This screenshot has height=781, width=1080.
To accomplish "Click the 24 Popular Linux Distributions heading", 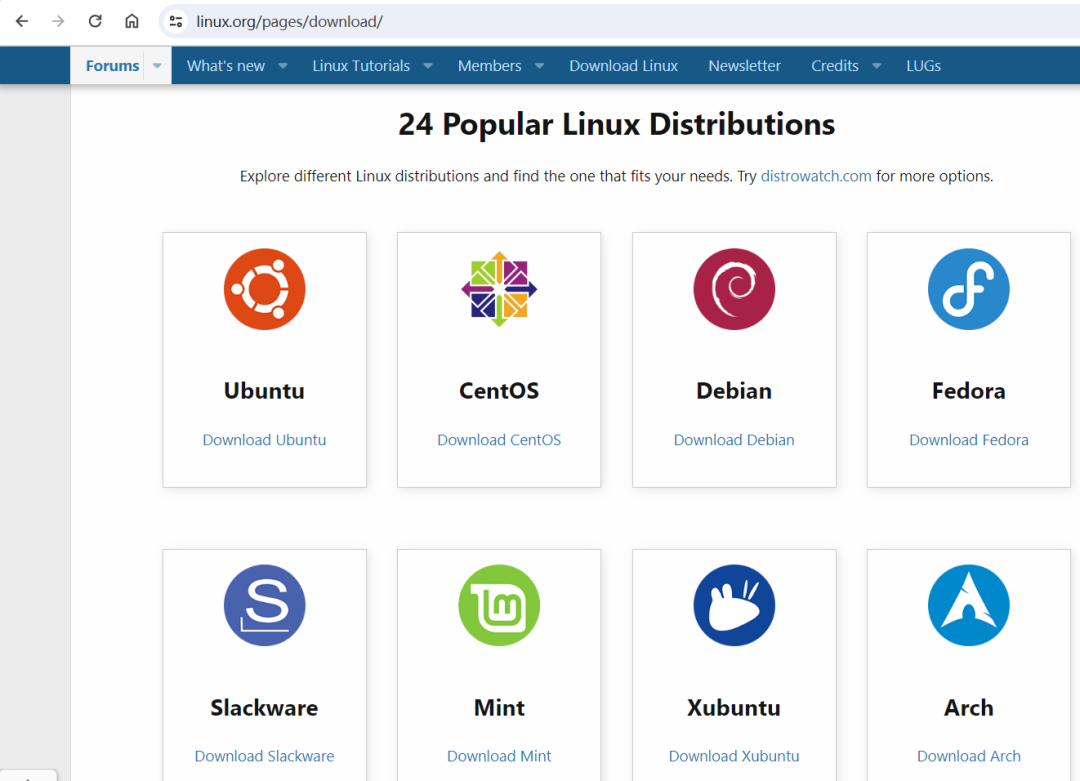I will coord(616,125).
